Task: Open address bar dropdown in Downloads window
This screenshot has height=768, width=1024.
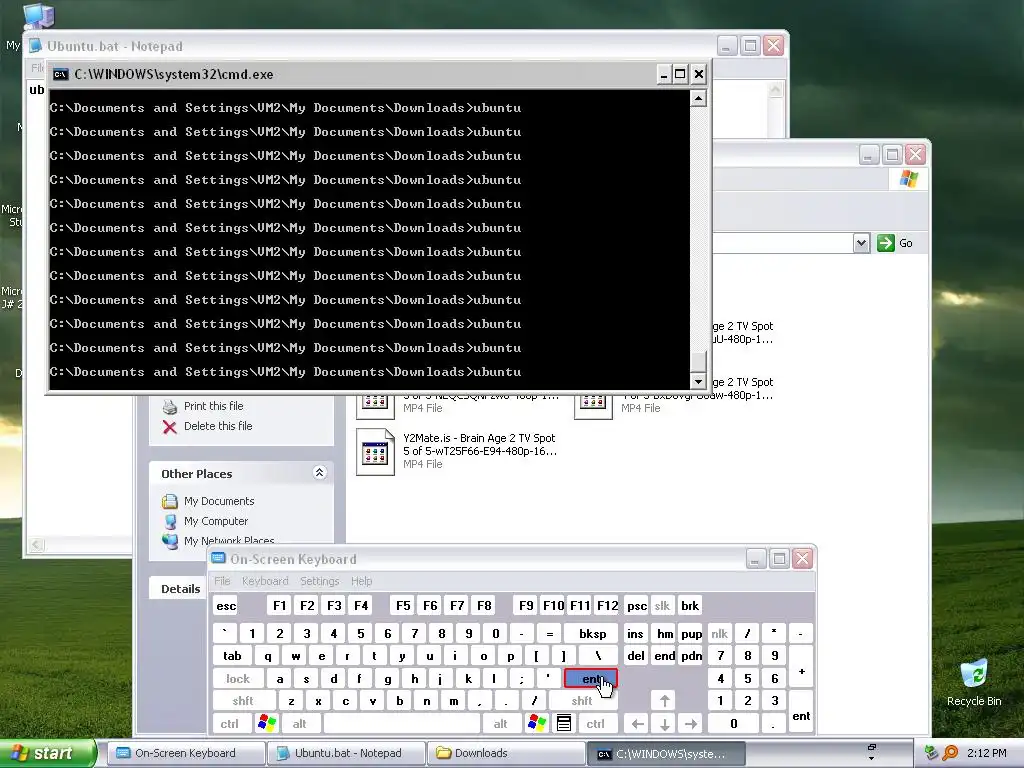Action: (x=861, y=244)
